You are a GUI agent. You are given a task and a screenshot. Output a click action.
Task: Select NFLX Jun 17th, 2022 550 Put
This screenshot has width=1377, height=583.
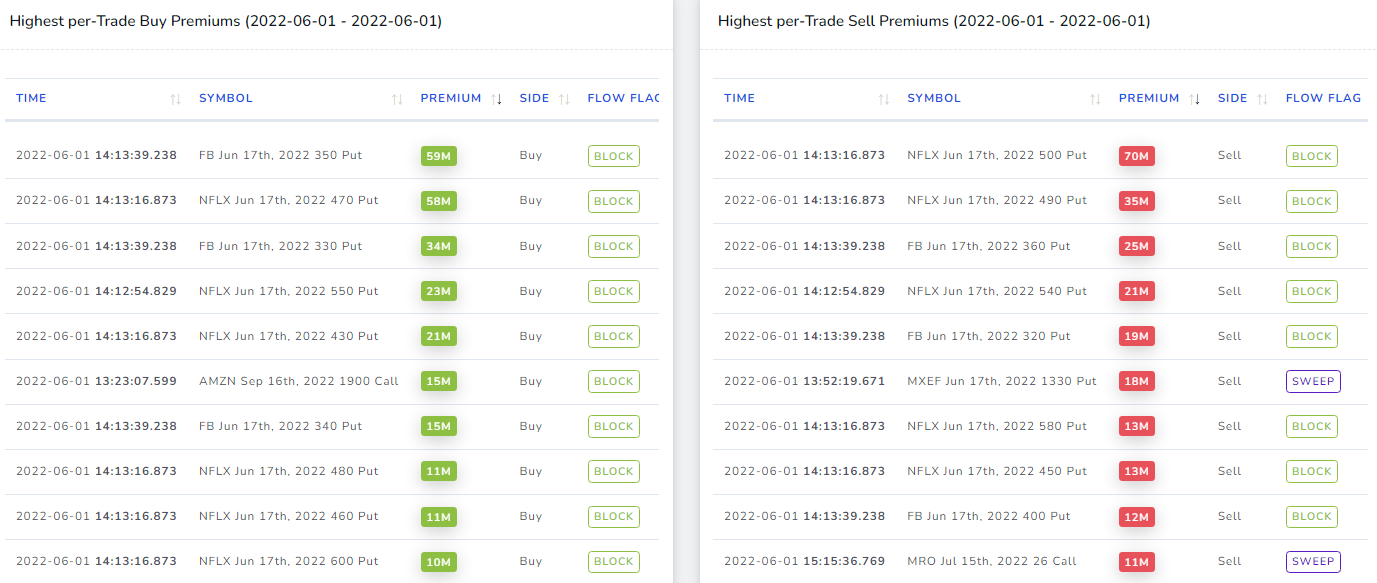[289, 290]
